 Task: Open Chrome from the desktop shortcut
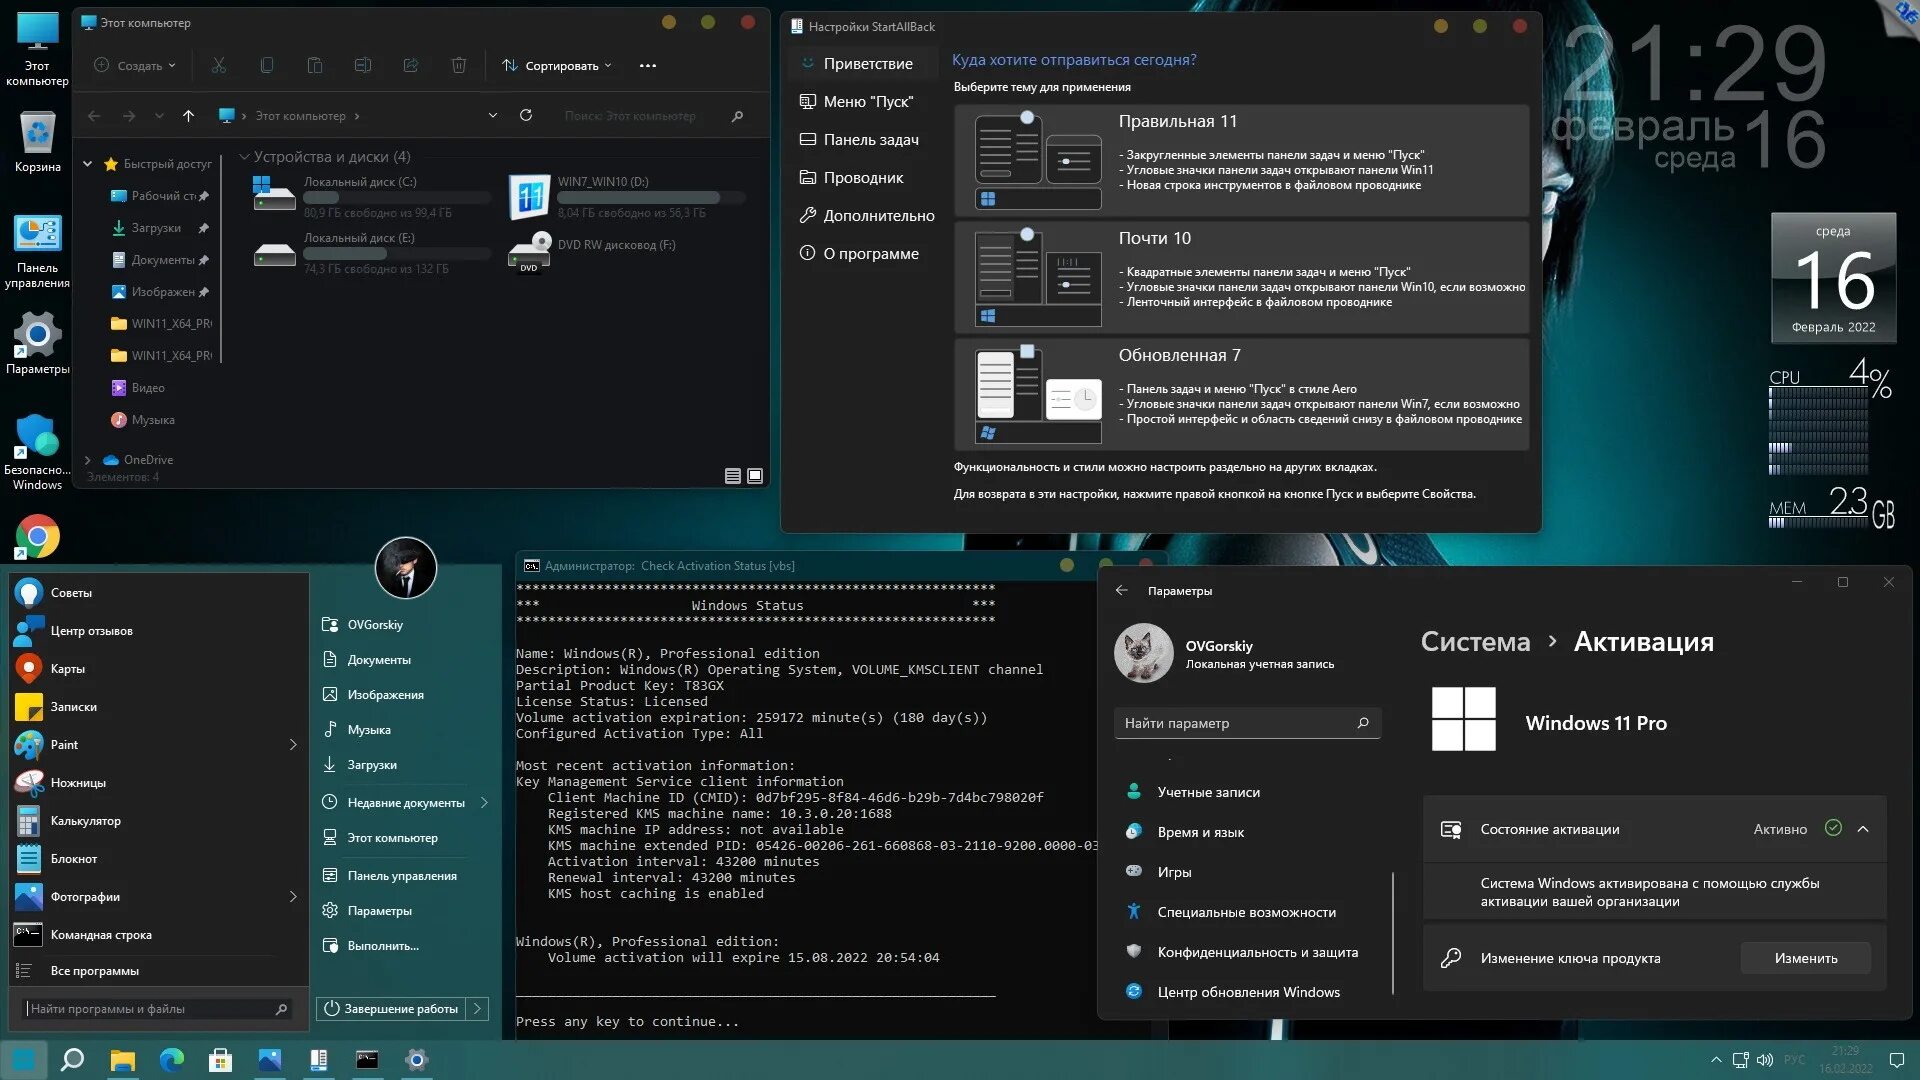37,537
